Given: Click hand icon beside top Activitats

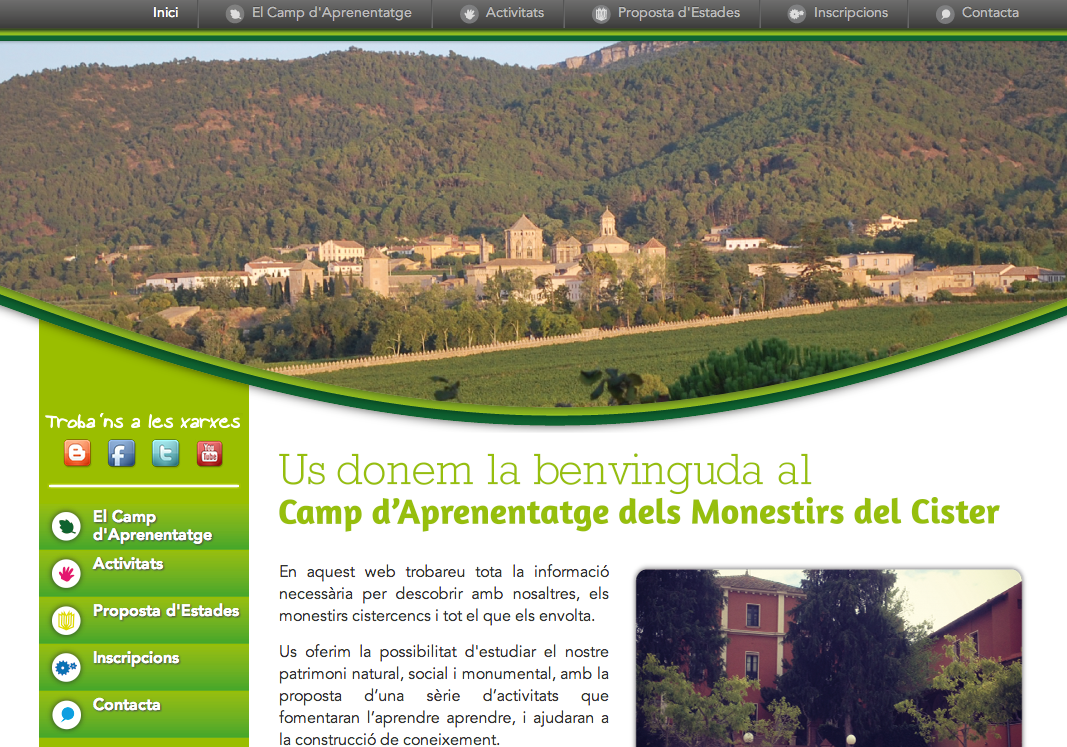Looking at the screenshot, I should pyautogui.click(x=469, y=14).
